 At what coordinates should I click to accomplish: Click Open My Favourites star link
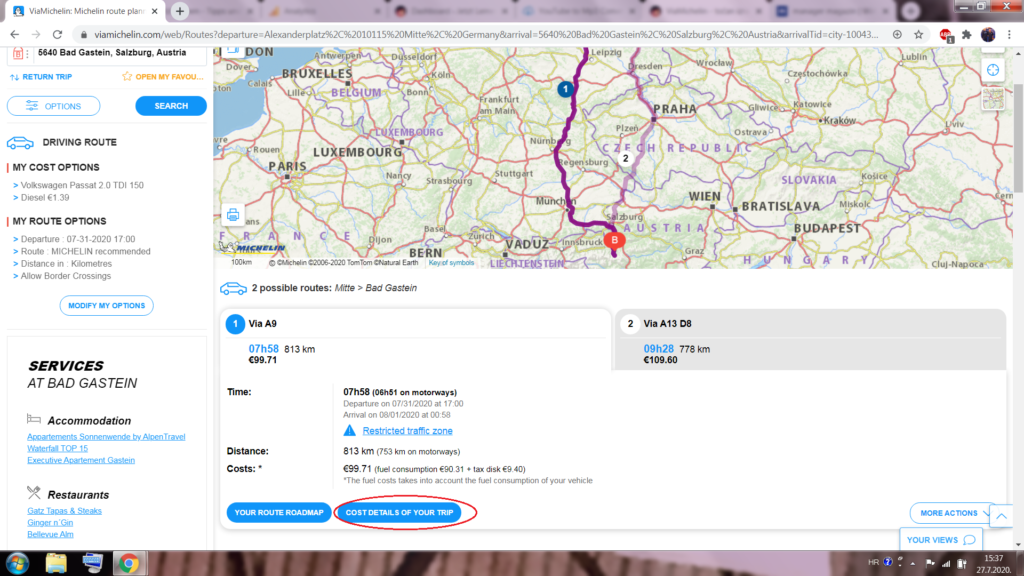click(163, 76)
